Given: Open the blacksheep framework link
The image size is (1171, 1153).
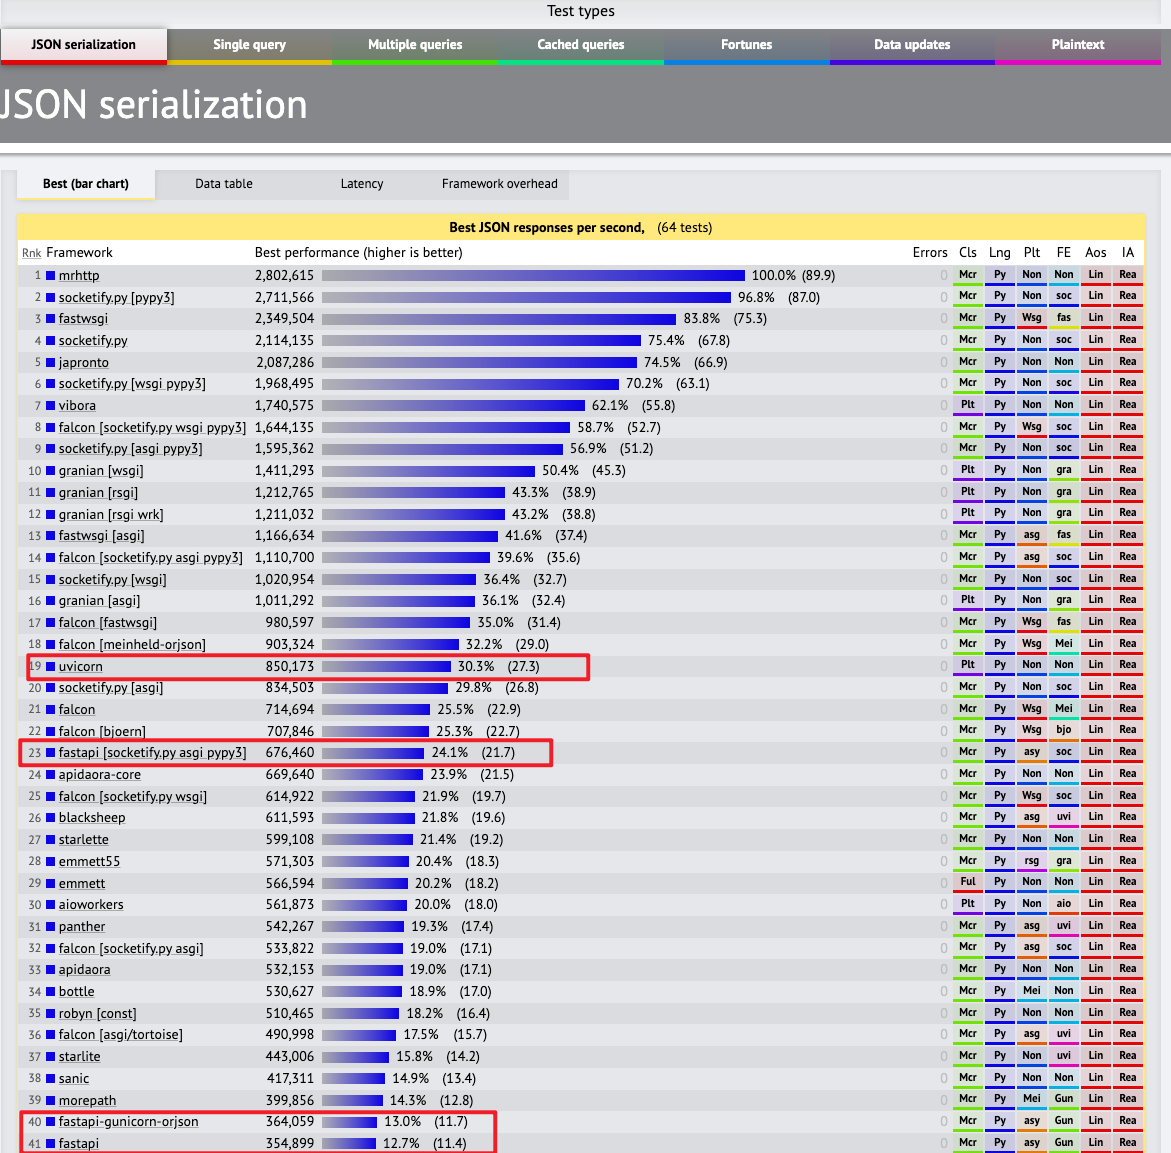Looking at the screenshot, I should pos(92,818).
